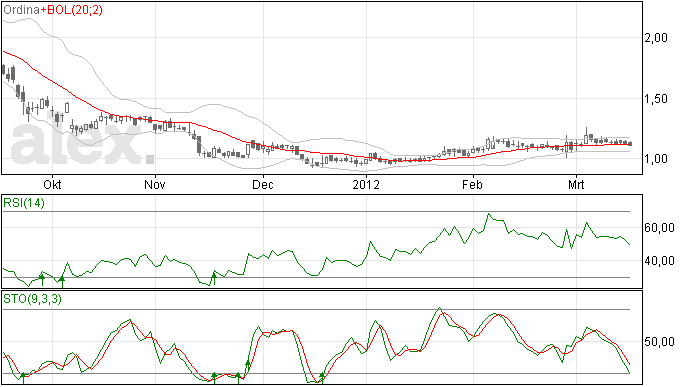Click the RSI green buy arrow in mid-November
690x387 pixels.
pyautogui.click(x=214, y=279)
